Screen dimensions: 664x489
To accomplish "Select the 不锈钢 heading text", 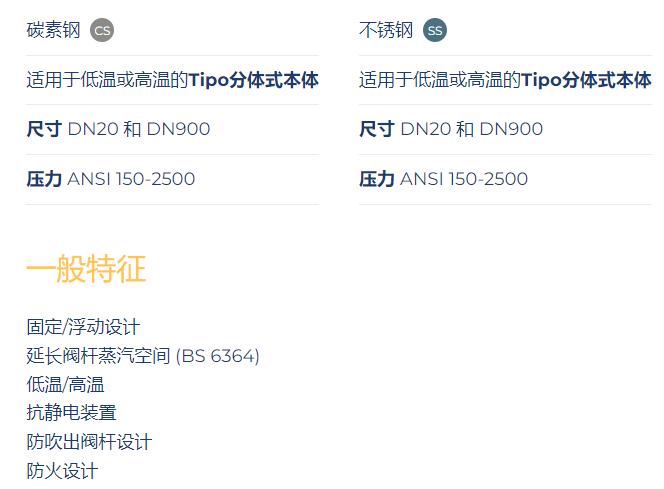I will (x=386, y=30).
